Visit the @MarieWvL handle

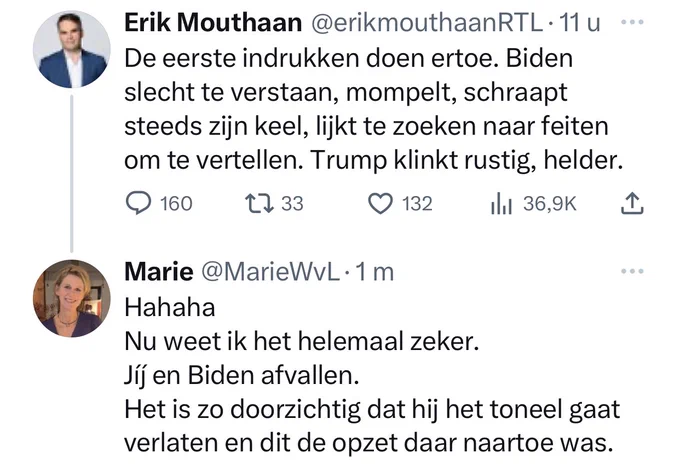point(270,272)
